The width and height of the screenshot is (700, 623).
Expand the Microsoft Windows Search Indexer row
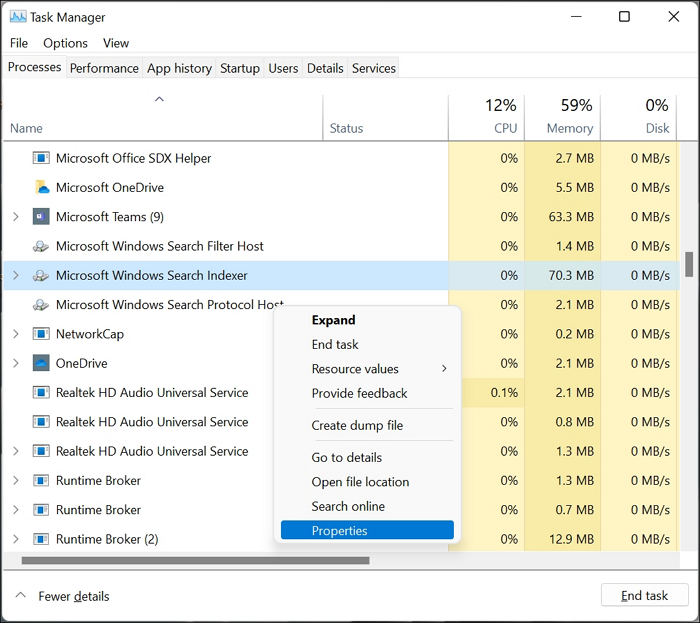click(16, 275)
